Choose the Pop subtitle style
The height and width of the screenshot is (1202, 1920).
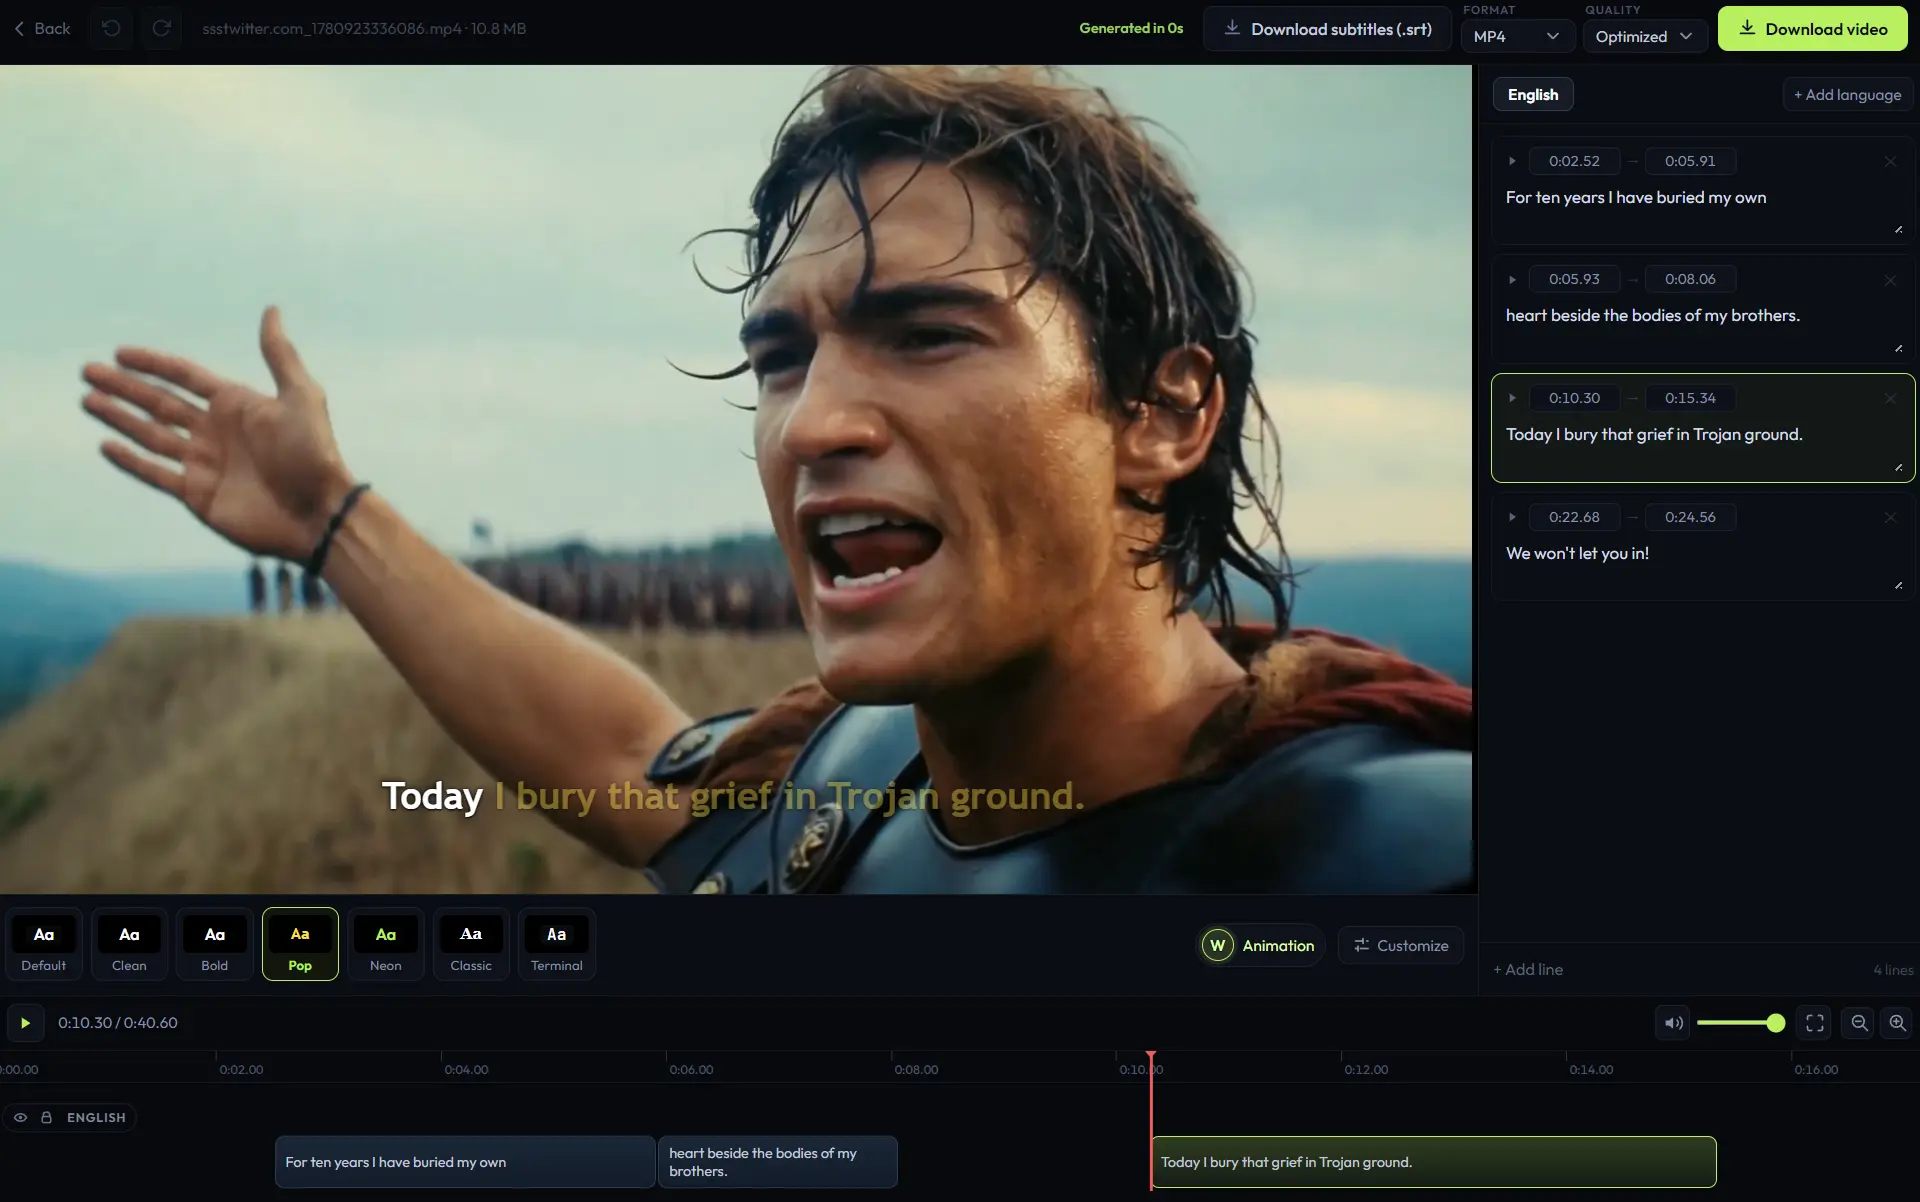[x=300, y=944]
